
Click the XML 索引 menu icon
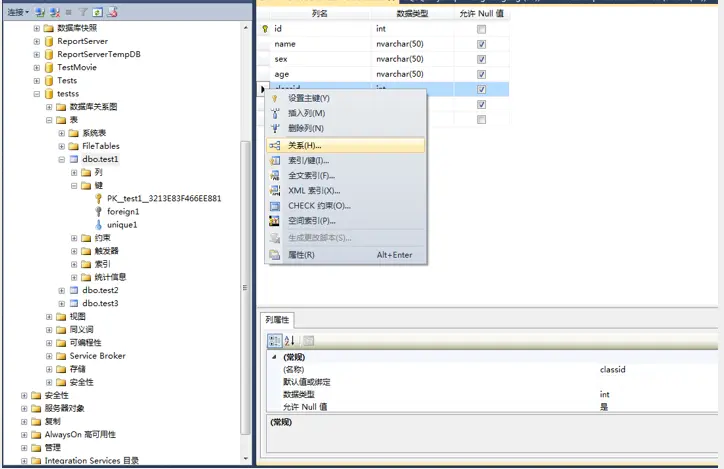coord(275,191)
